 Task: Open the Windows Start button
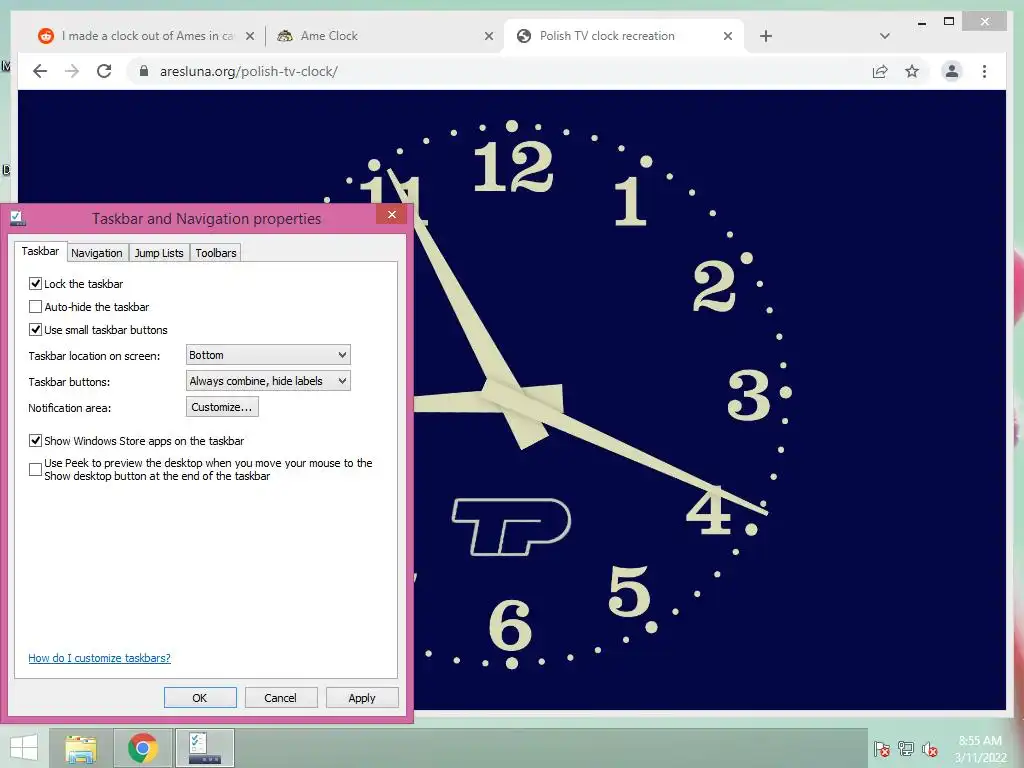[x=24, y=748]
